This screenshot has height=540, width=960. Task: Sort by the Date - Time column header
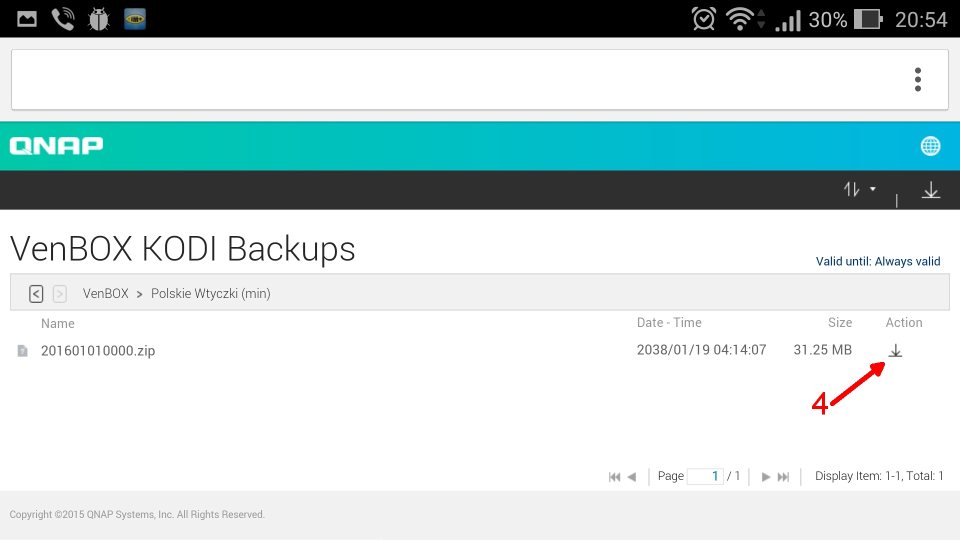[x=669, y=323]
